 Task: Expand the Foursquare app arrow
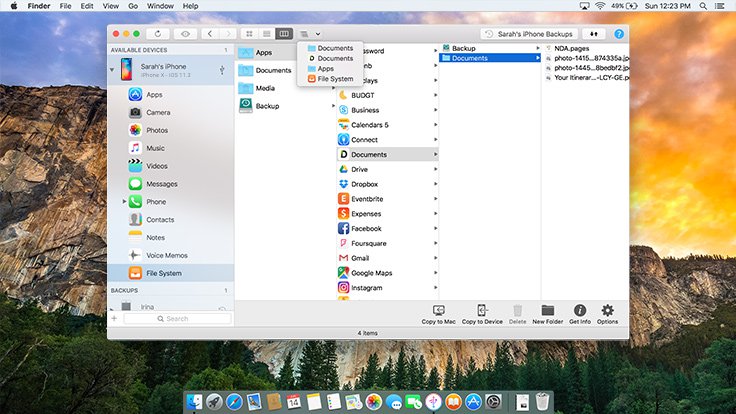coord(436,243)
